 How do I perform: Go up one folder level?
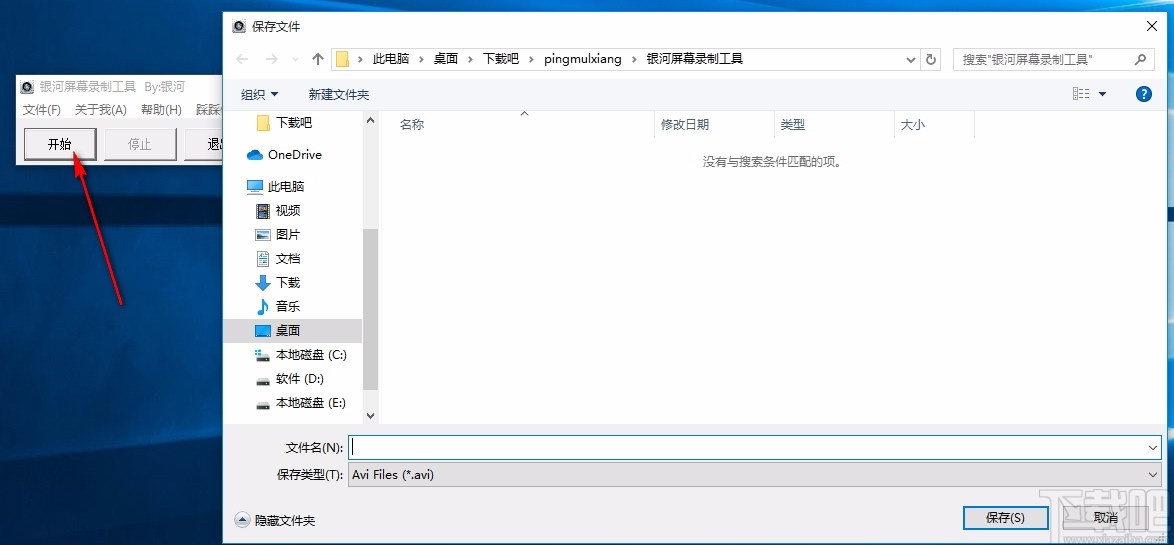pos(318,59)
